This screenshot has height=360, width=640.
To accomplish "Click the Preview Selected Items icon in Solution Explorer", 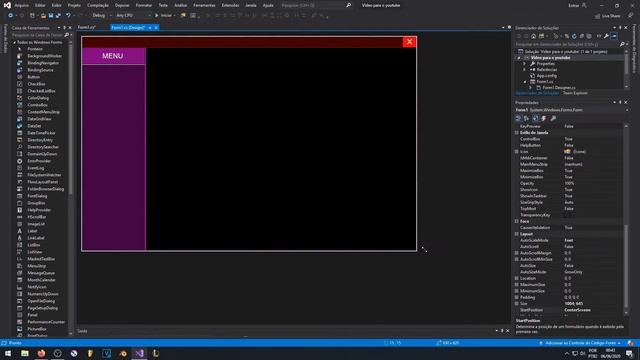I will [614, 36].
